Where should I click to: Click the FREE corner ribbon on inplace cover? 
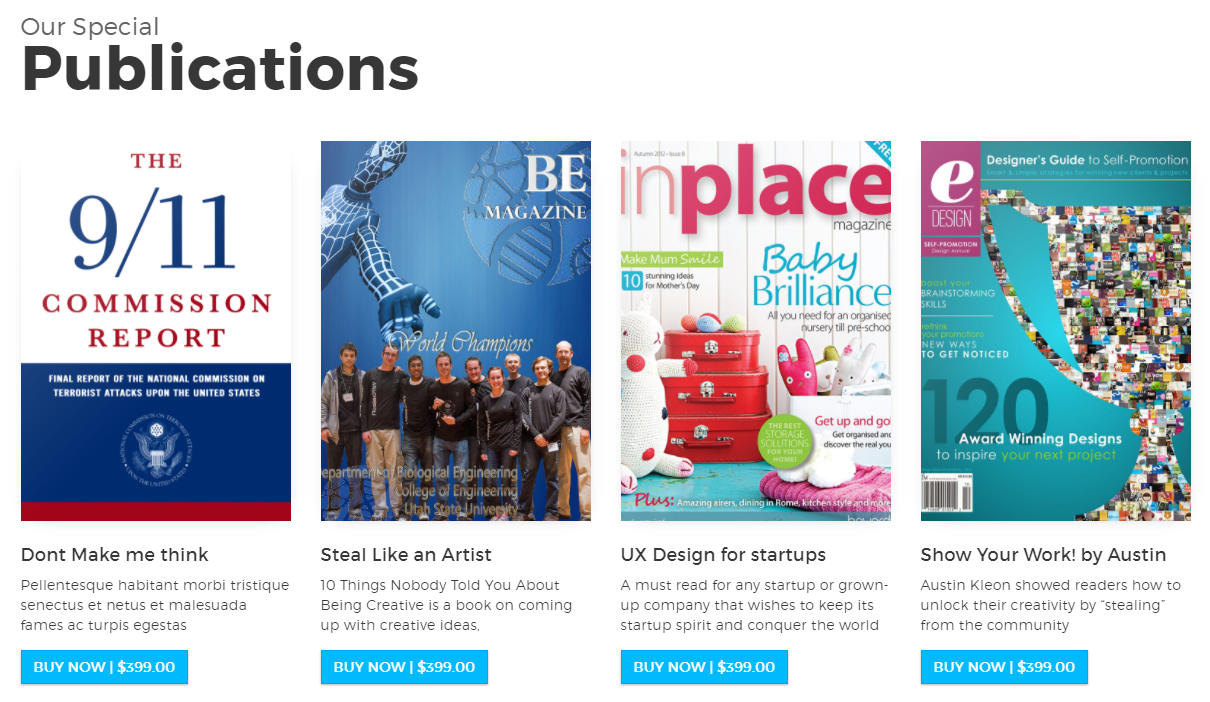[x=878, y=154]
